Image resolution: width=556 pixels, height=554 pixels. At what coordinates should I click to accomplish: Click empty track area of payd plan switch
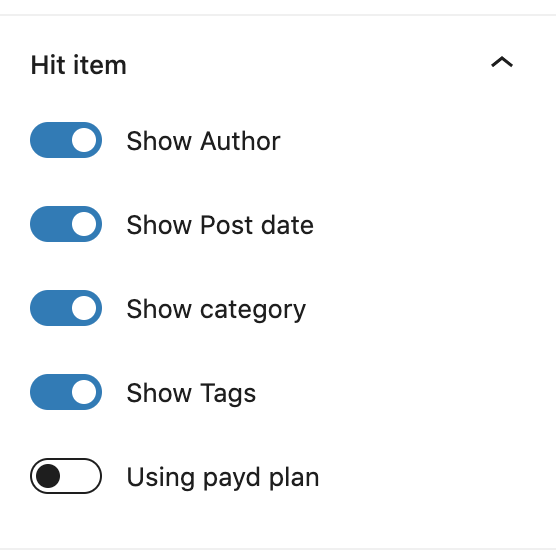point(81,476)
